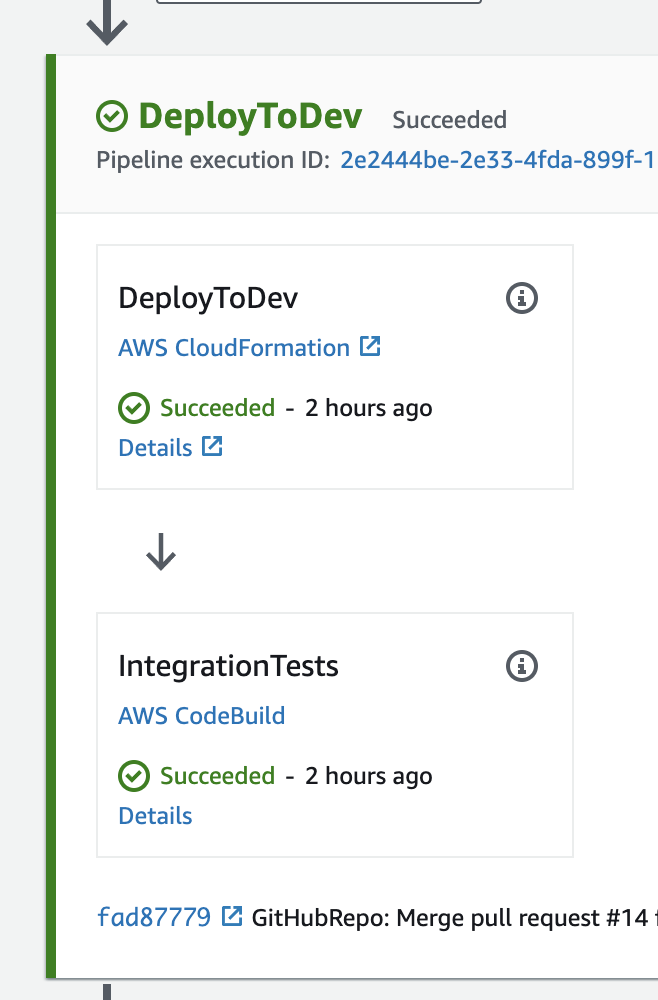Screen dimensions: 658x1000
Task: Click the transition arrow above DeployToDev stage
Action: 107,23
